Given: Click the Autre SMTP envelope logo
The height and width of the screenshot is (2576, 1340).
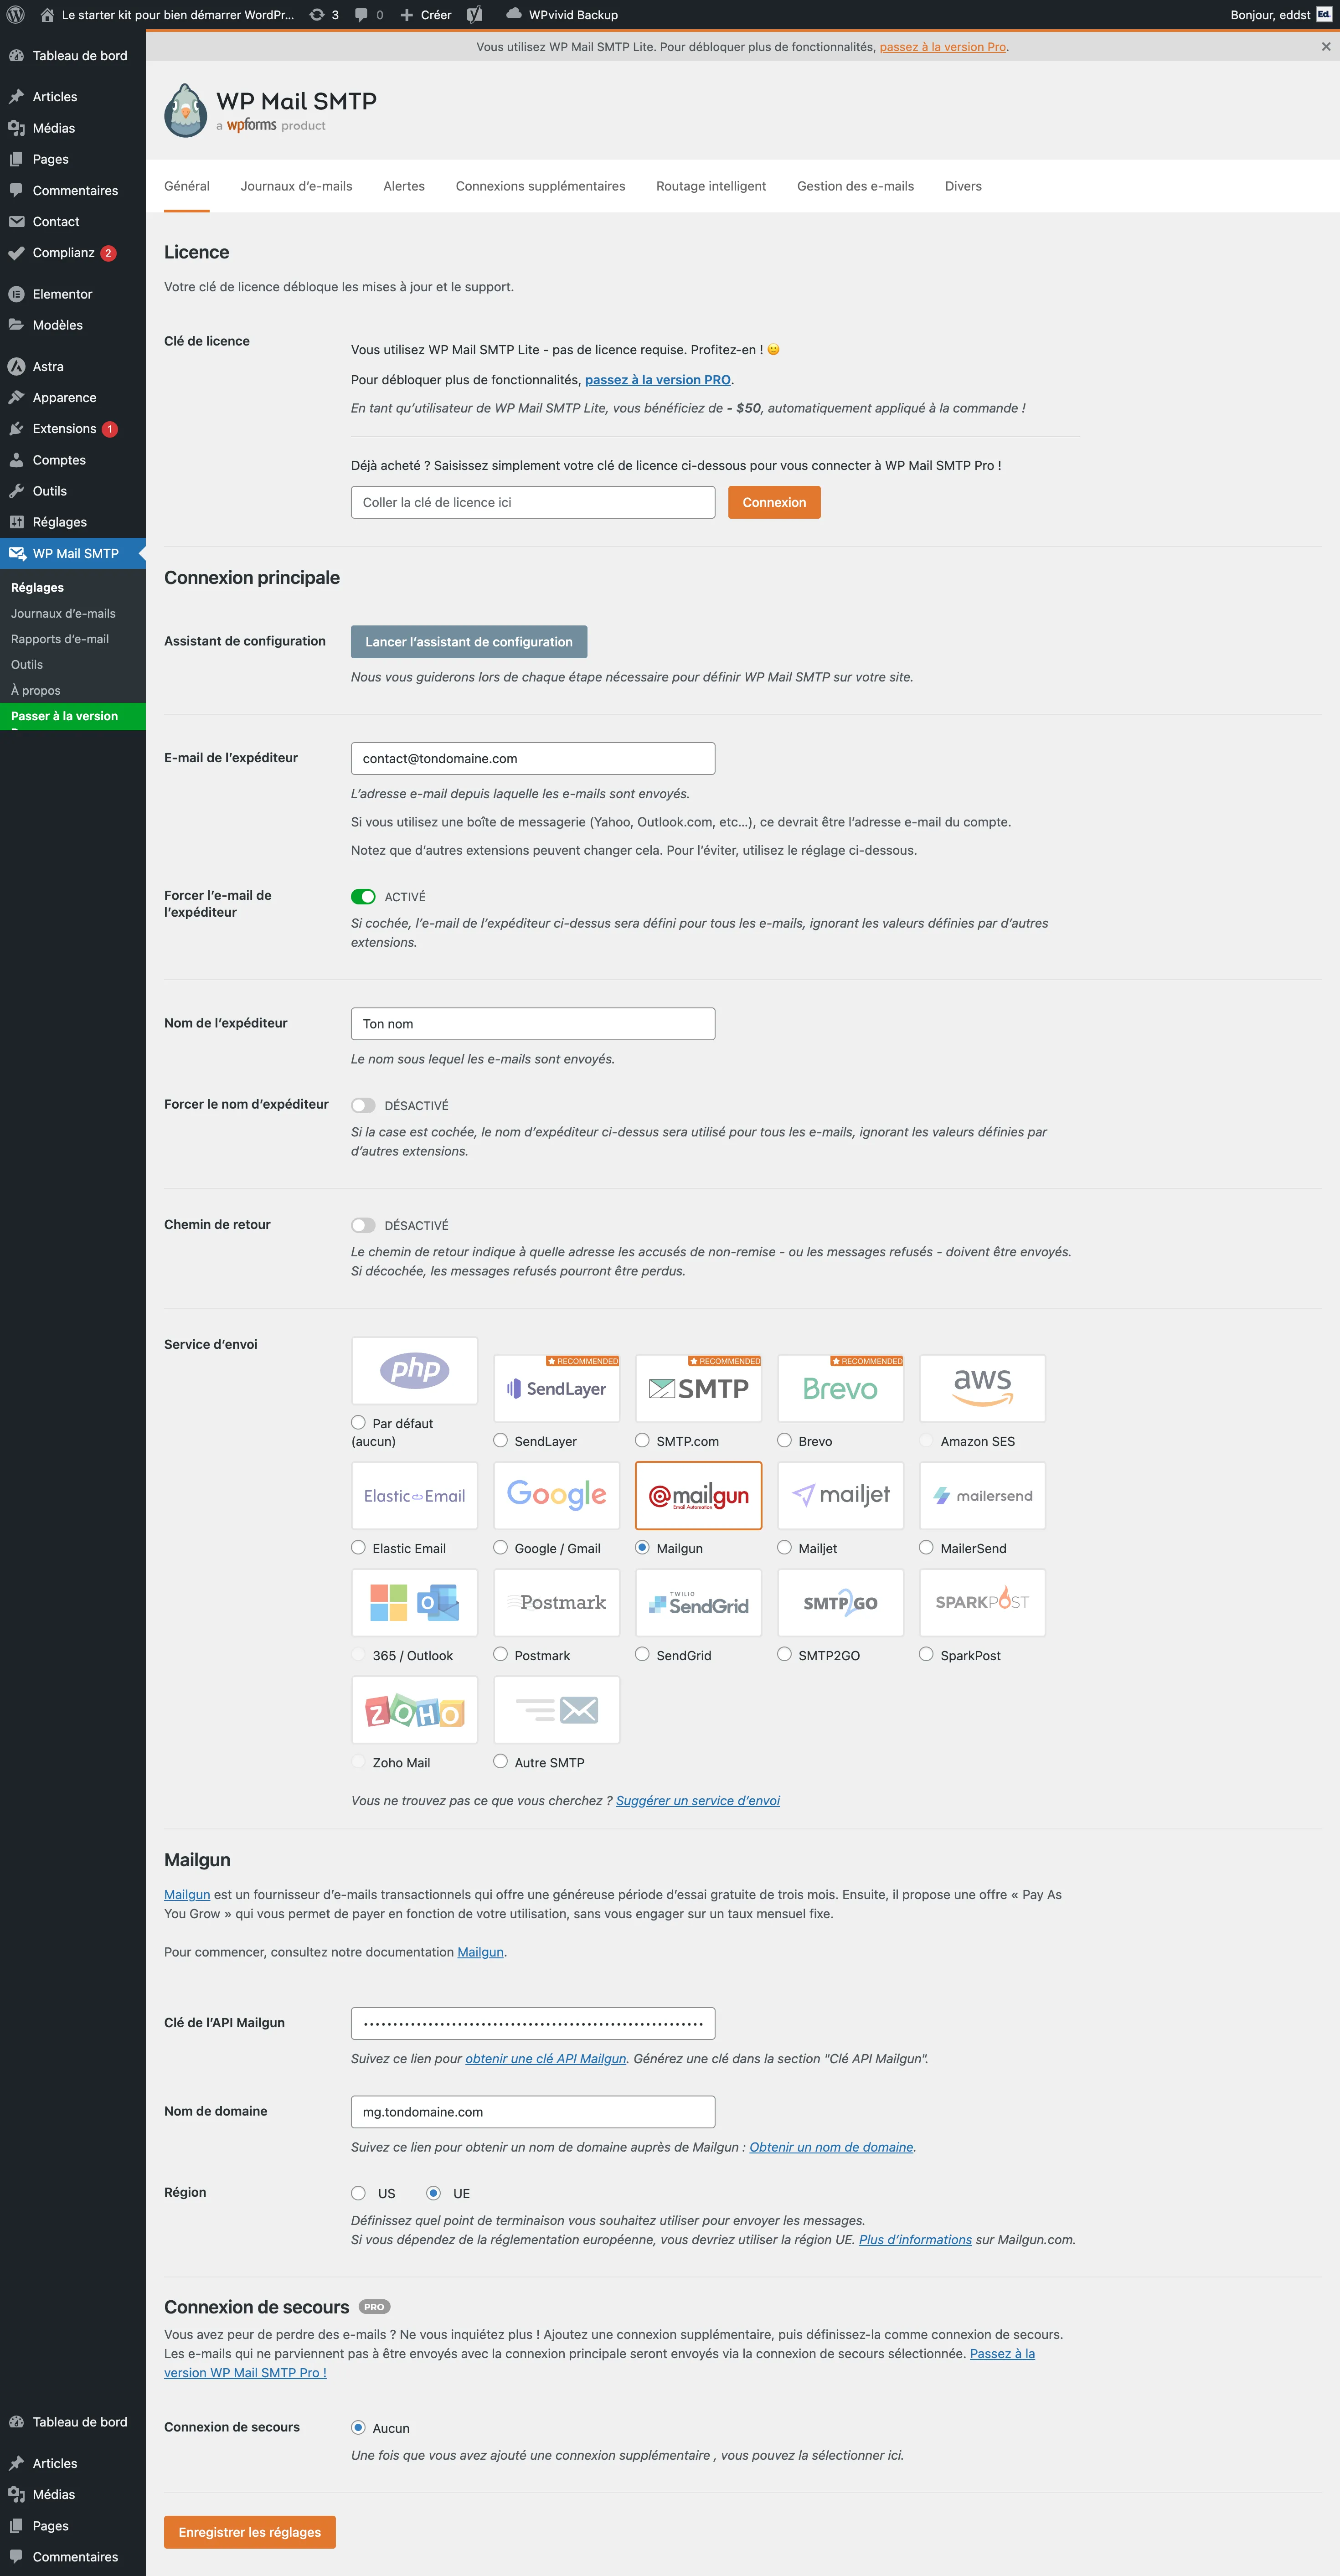Looking at the screenshot, I should pos(557,1710).
